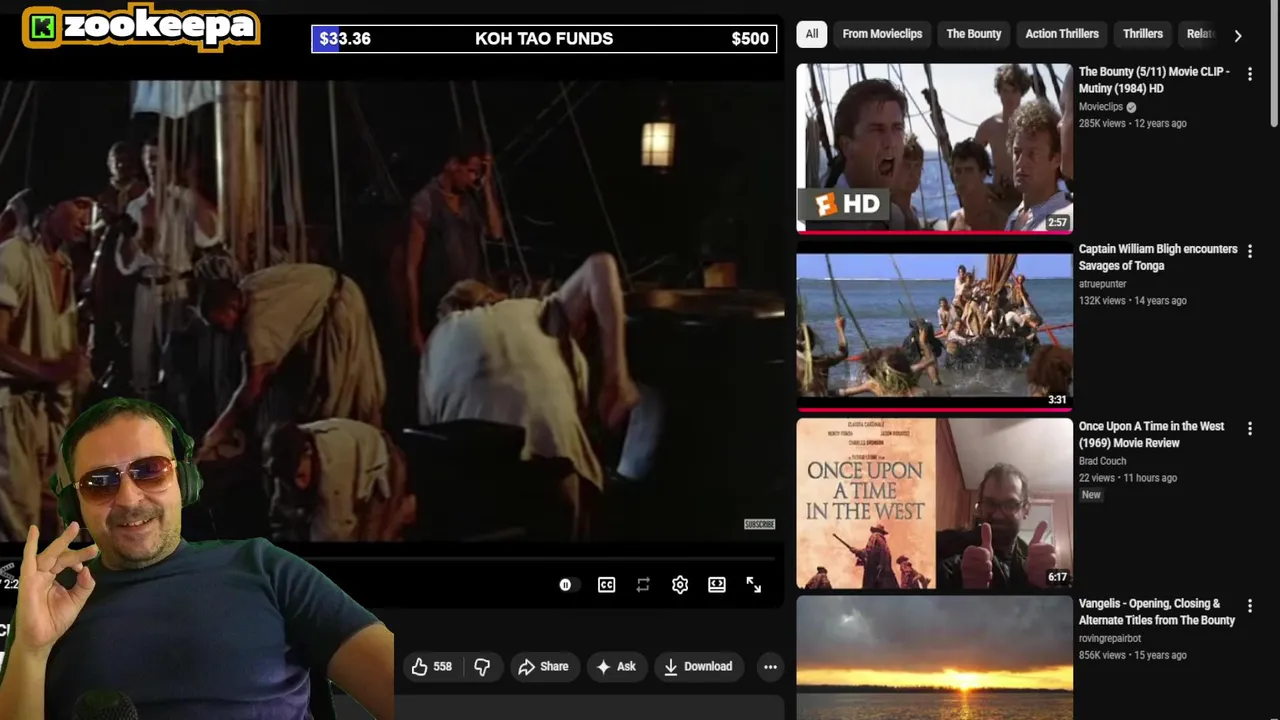Click the $500 goal amount
Image resolution: width=1280 pixels, height=720 pixels.
click(750, 39)
